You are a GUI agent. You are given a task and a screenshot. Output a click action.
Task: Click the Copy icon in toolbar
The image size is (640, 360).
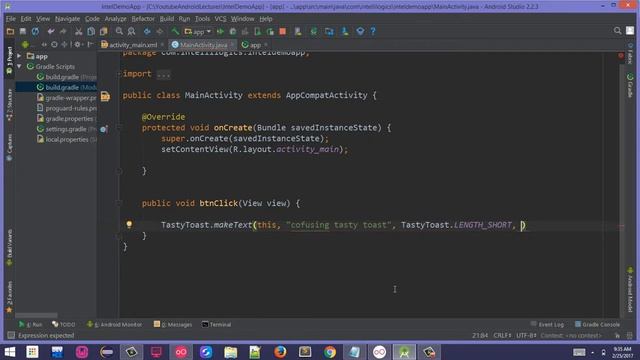[x=91, y=31]
